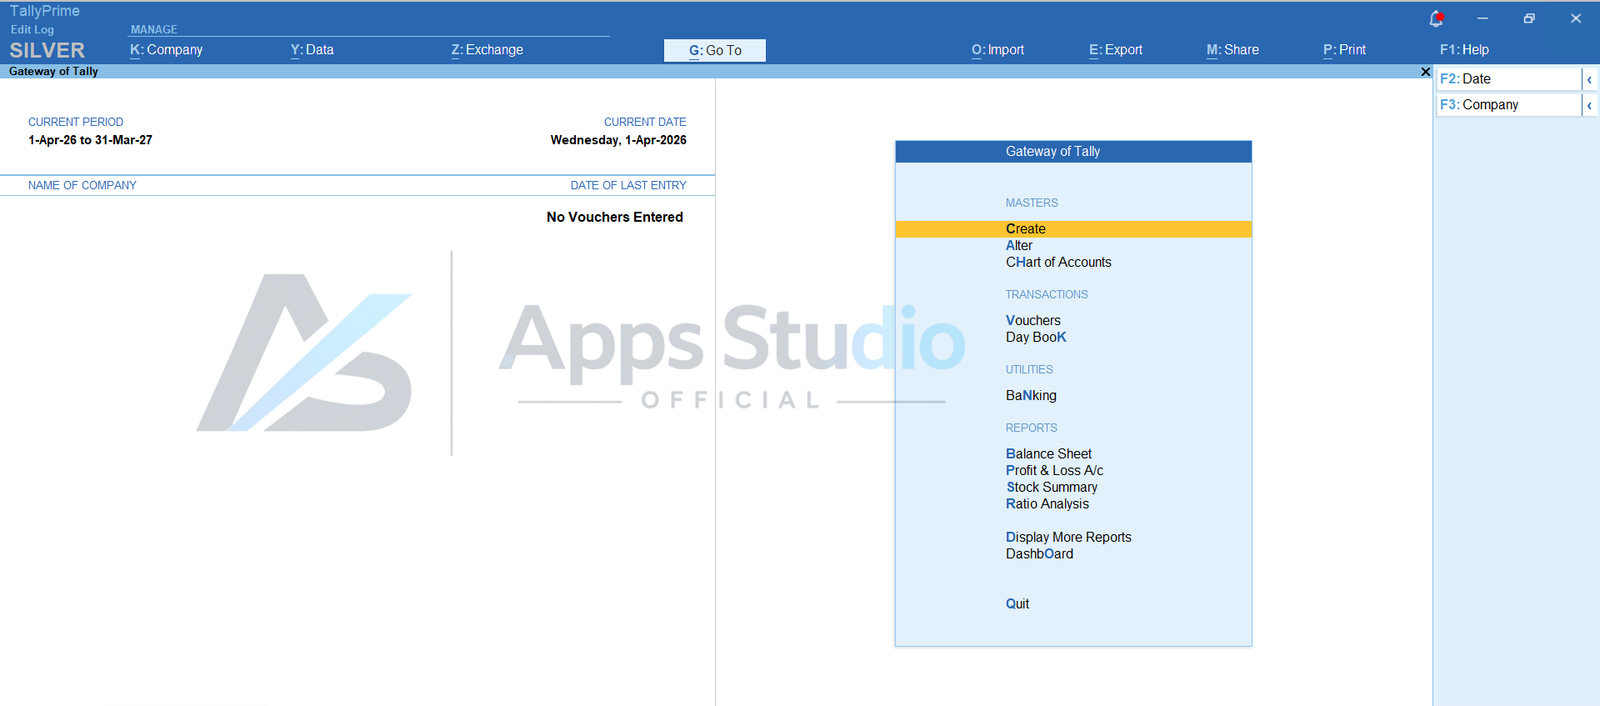
Task: Open the K: Company menu
Action: (166, 50)
